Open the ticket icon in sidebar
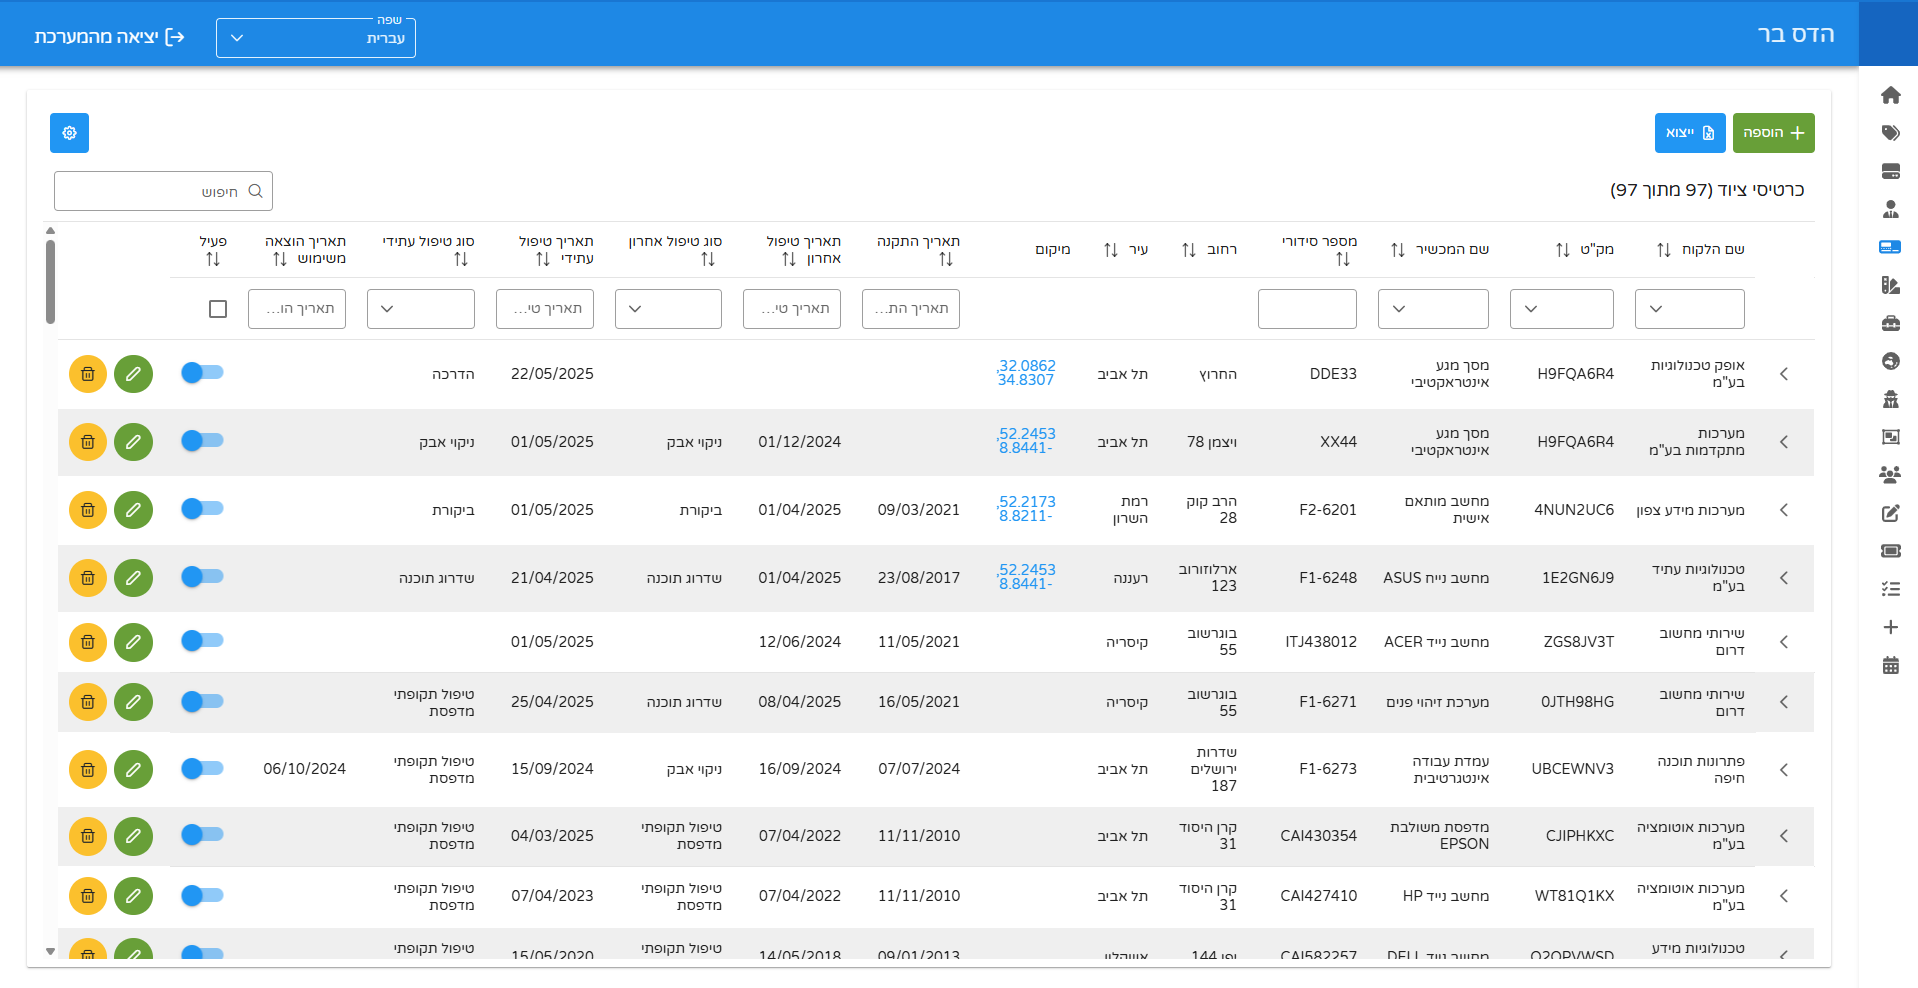Screen dimensions: 1918x988 (x=1890, y=551)
